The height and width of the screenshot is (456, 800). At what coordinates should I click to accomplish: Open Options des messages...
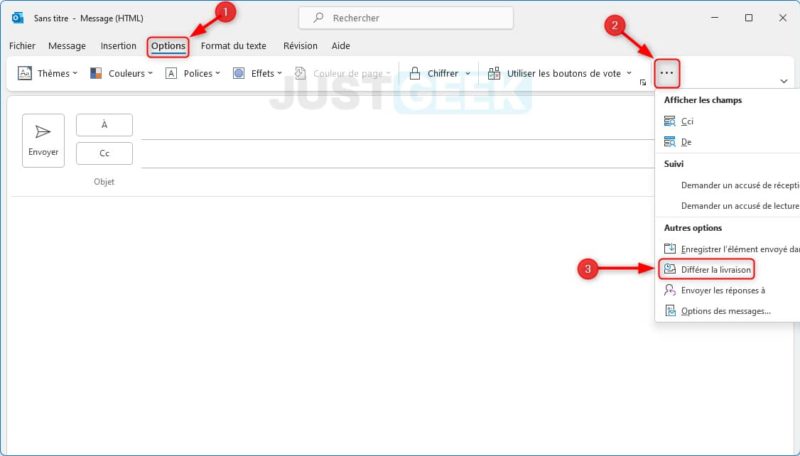point(726,311)
